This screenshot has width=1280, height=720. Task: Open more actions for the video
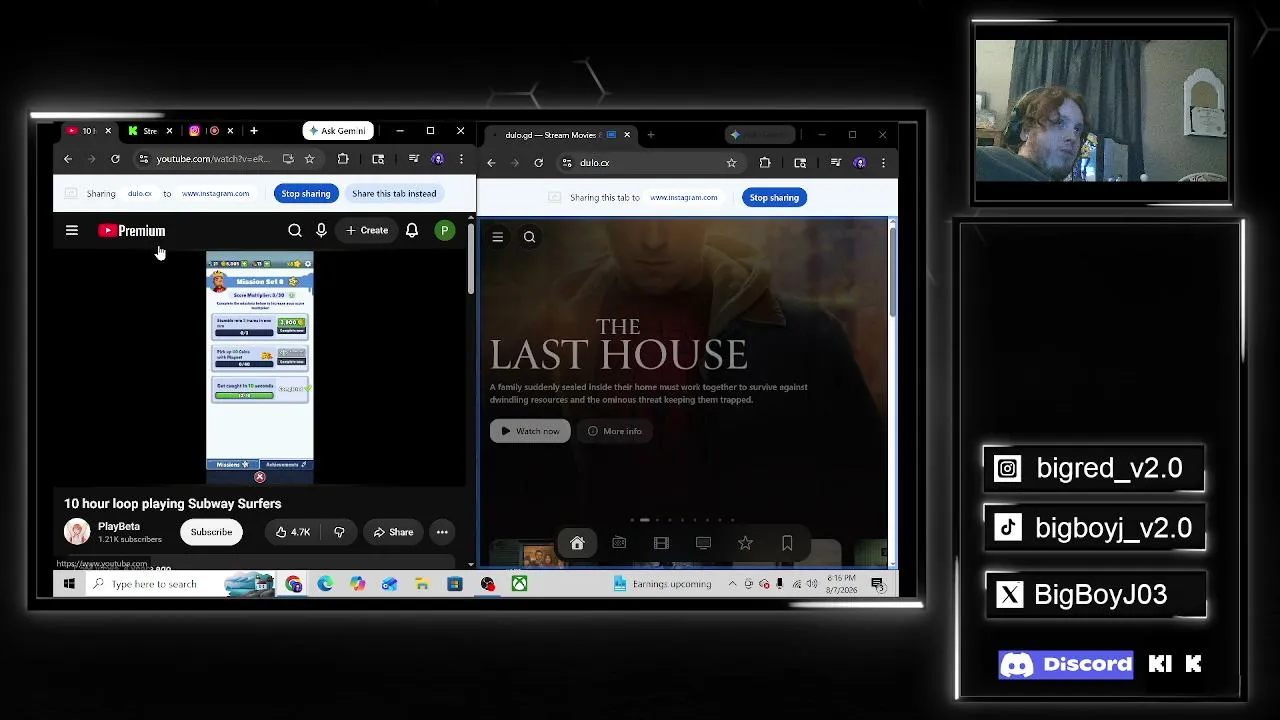click(x=442, y=532)
